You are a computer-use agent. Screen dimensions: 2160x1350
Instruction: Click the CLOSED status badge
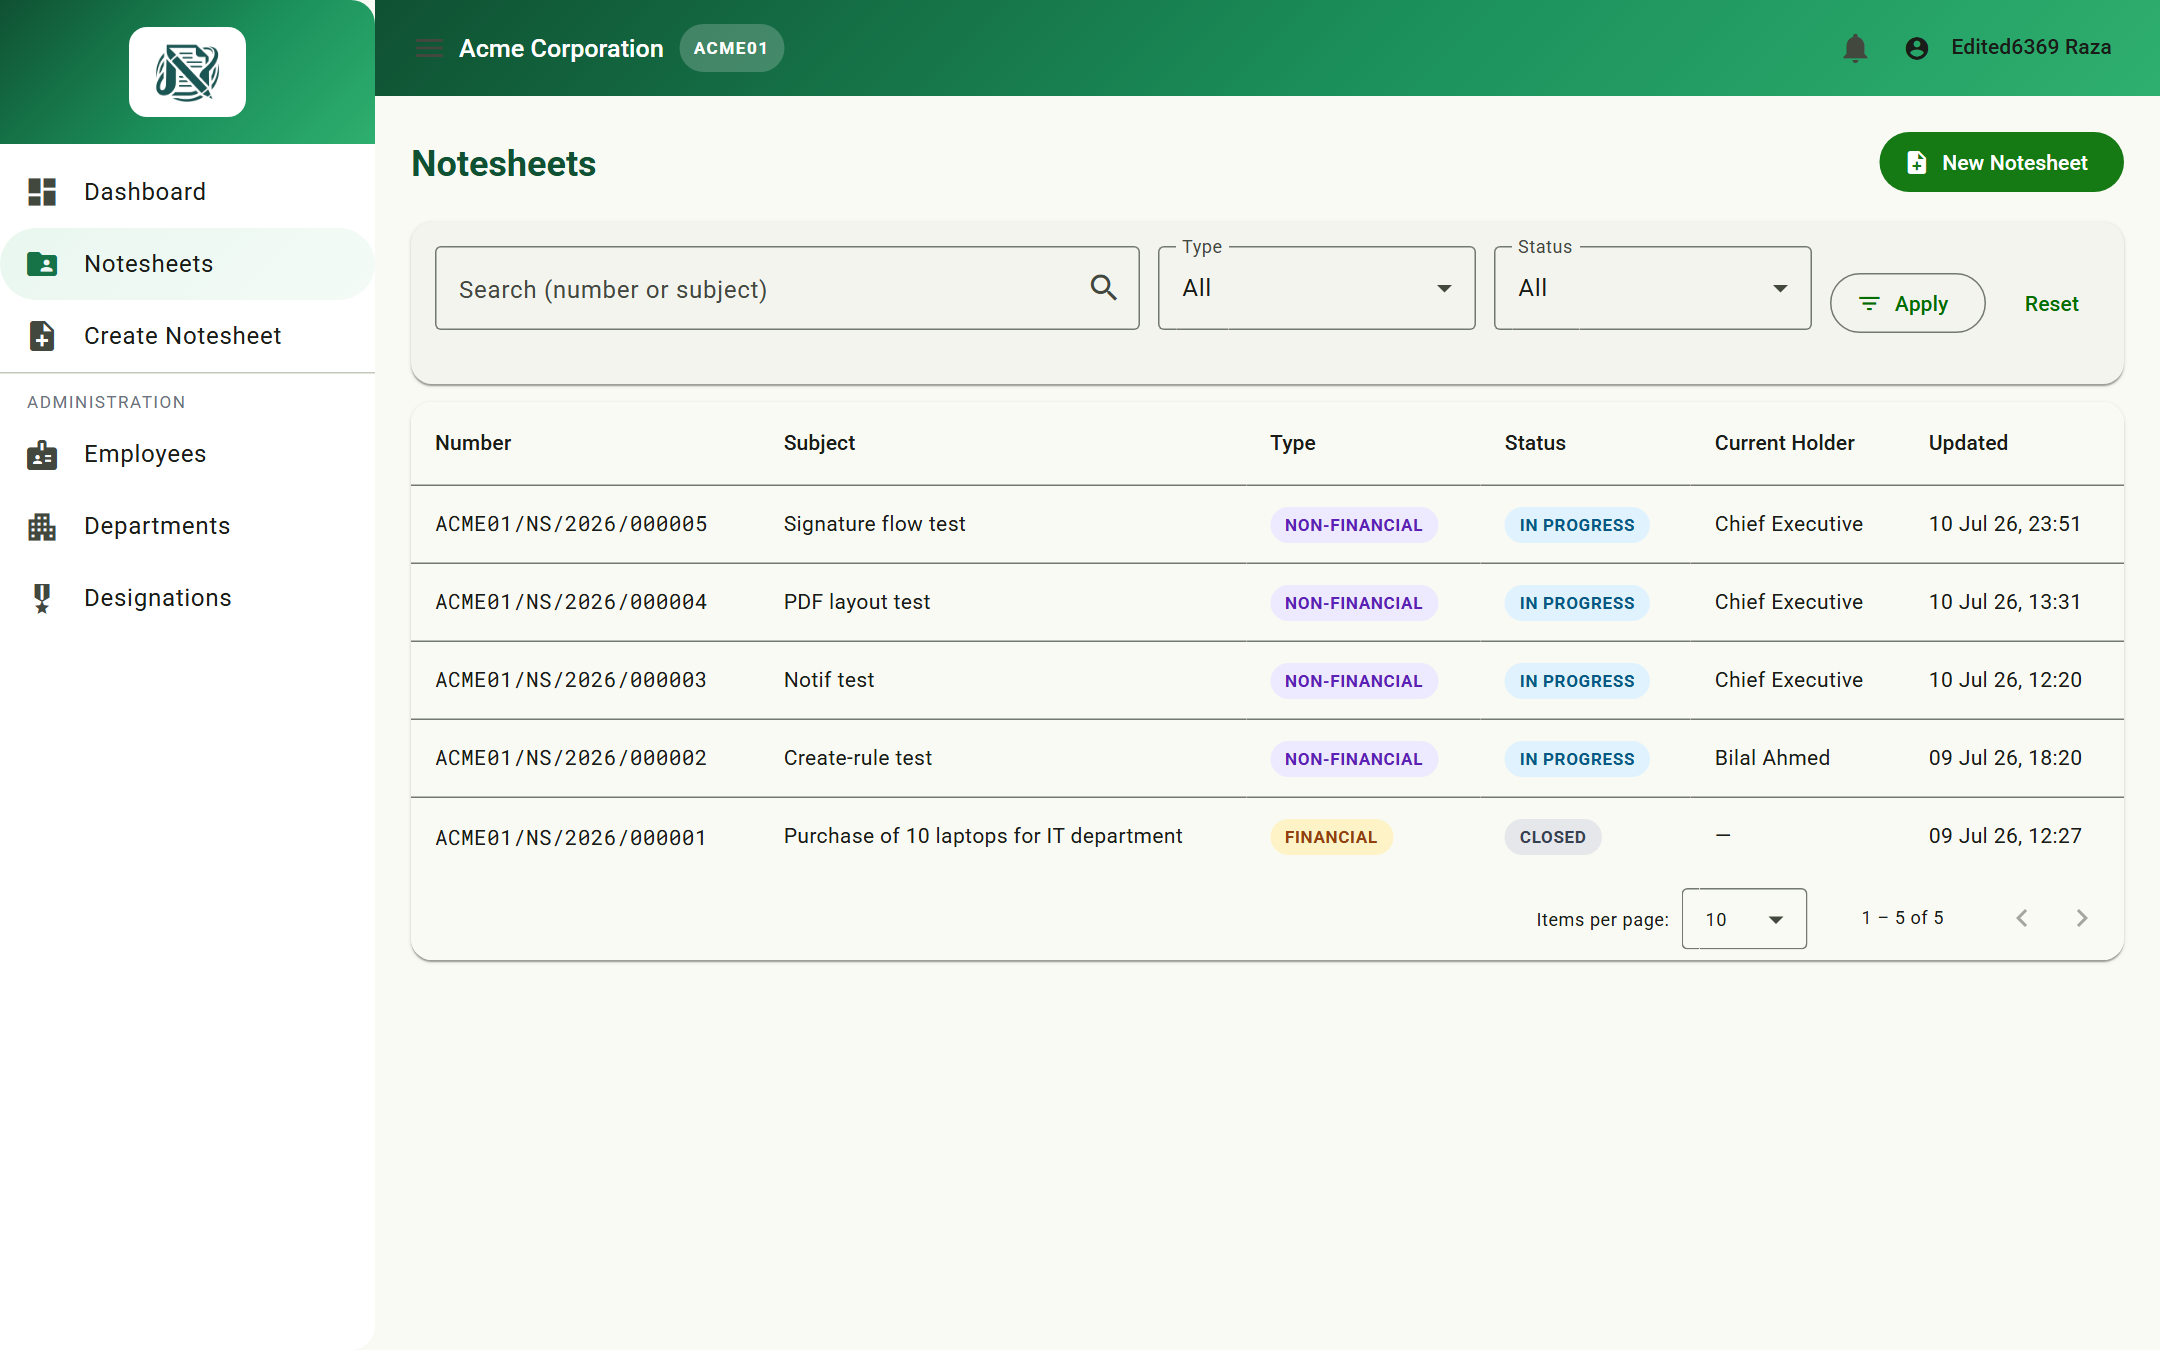1552,837
